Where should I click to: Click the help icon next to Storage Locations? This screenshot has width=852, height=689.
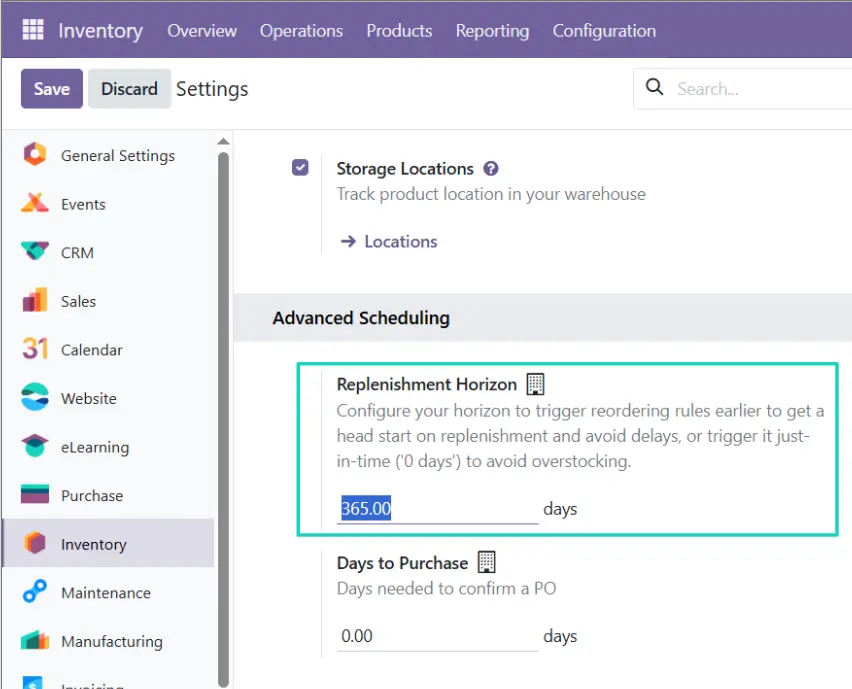[491, 167]
